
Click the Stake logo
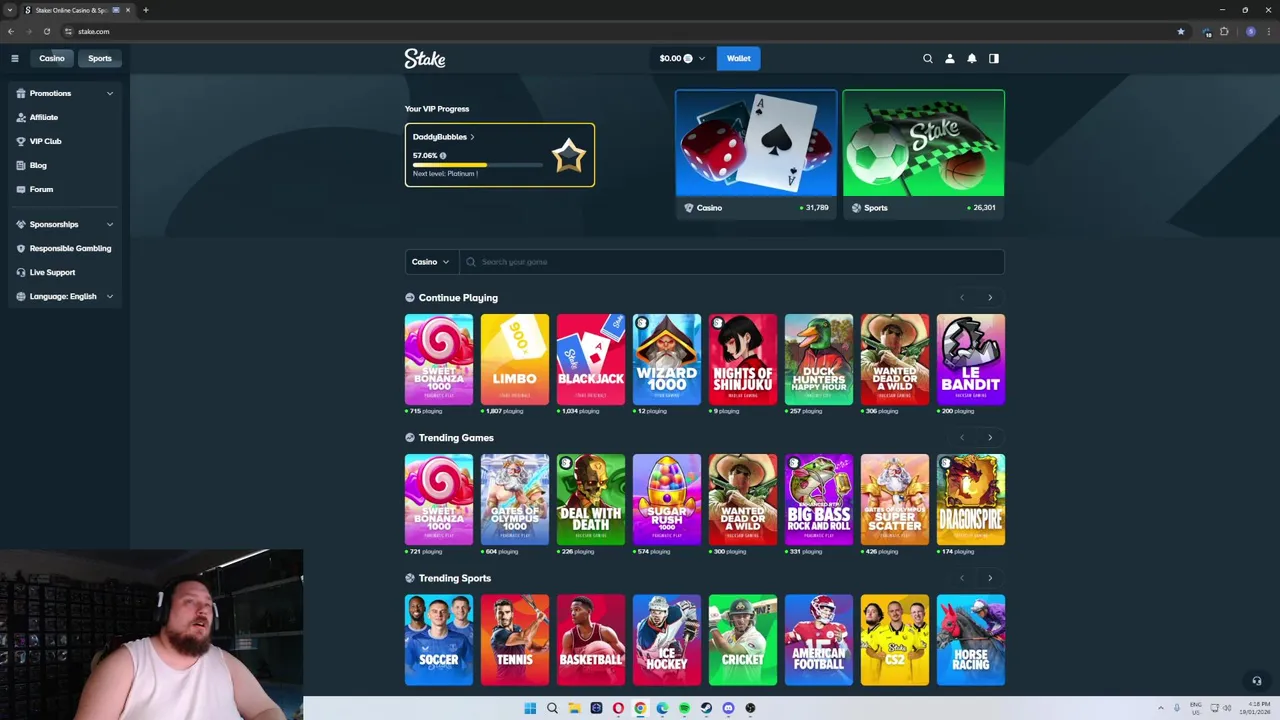click(425, 58)
